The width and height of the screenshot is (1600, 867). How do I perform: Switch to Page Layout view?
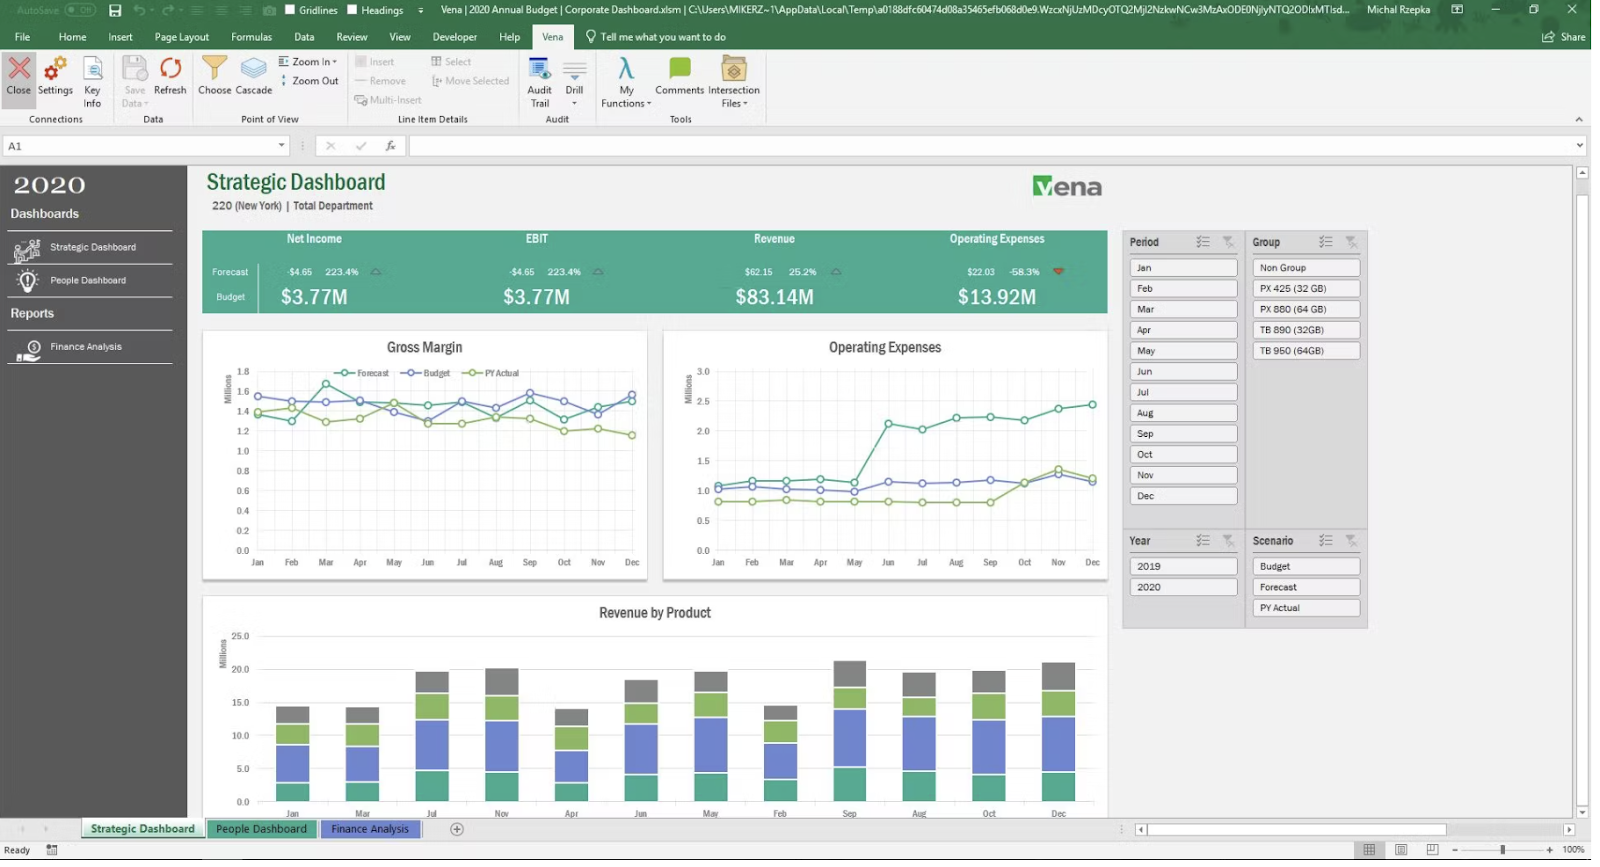click(x=1401, y=850)
